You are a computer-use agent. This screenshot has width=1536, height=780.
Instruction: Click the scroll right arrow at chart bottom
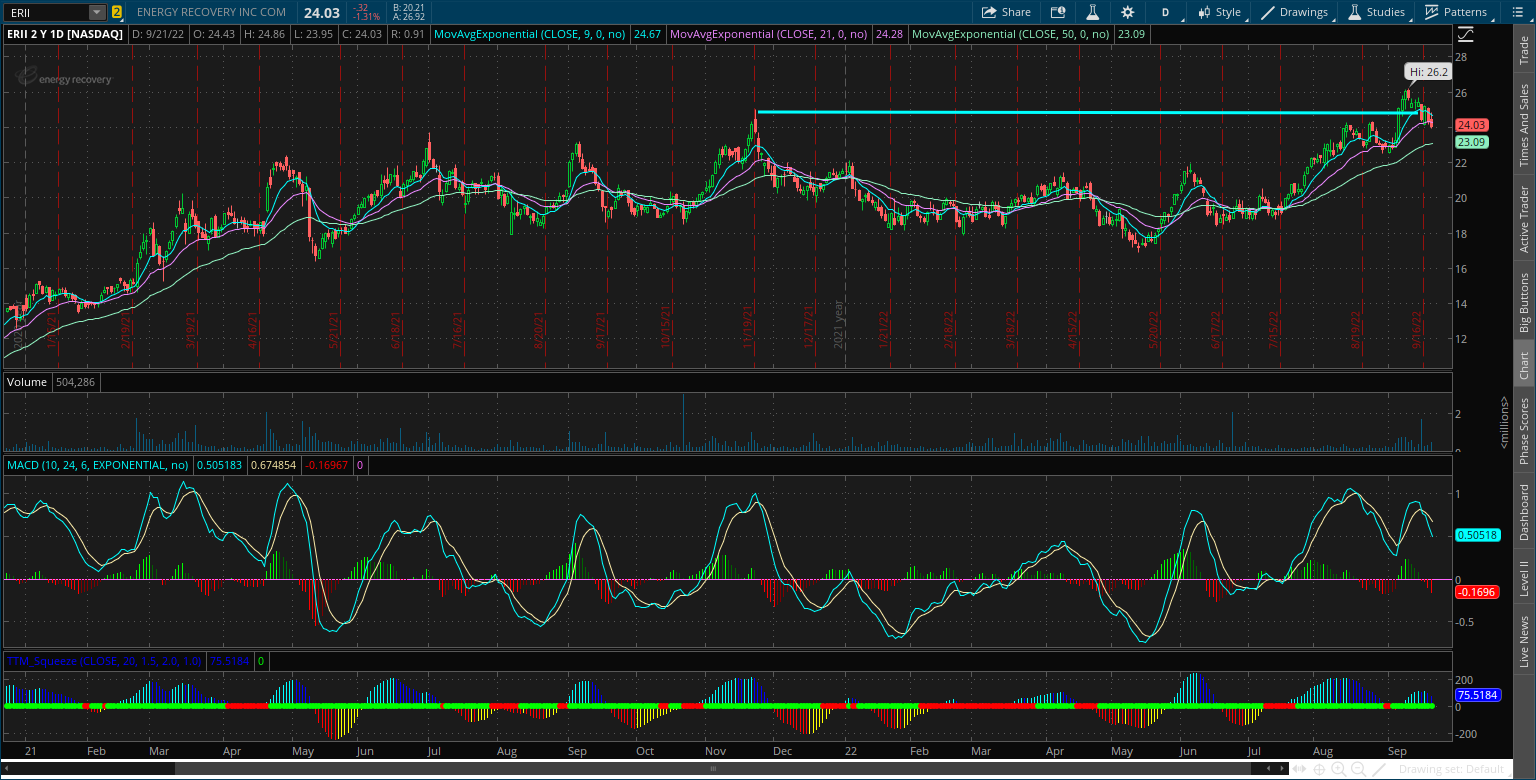[x=1282, y=768]
